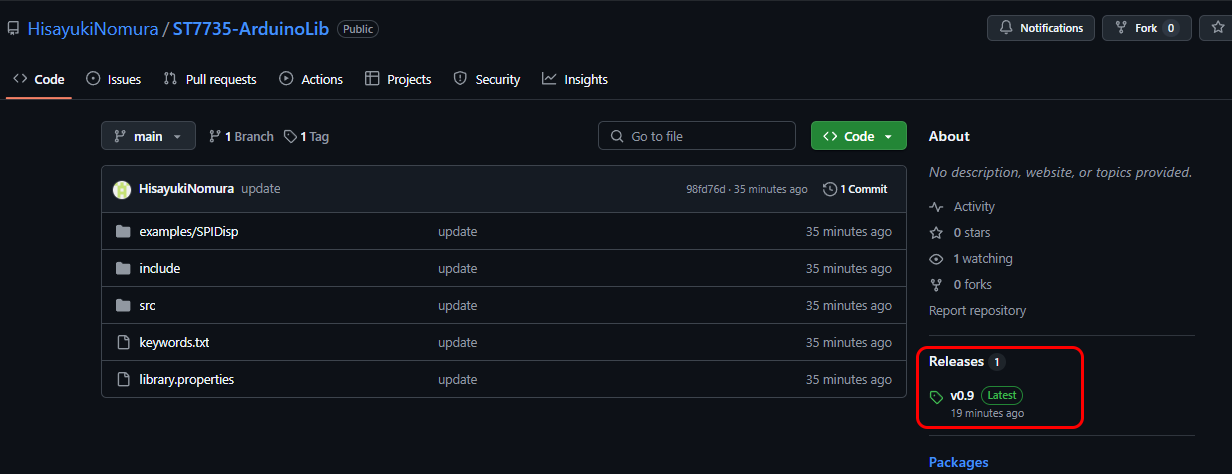Click folder icon beside include
This screenshot has width=1232, height=474.
click(124, 268)
